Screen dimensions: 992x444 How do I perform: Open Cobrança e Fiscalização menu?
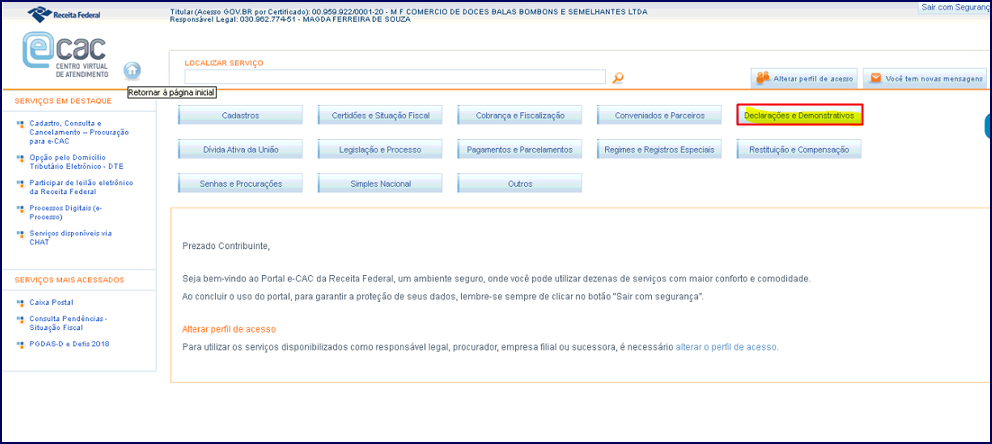point(519,115)
